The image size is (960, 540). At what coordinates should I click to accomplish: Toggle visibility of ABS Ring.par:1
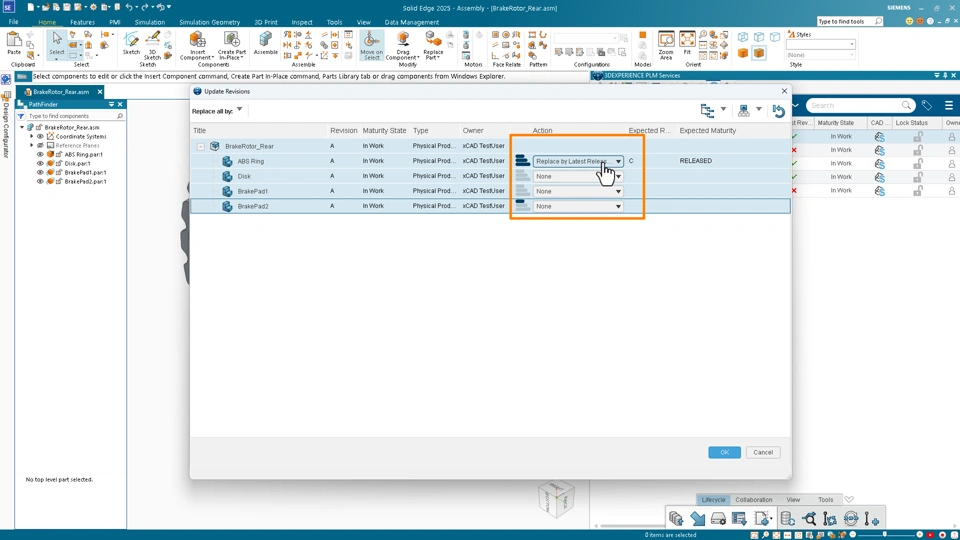40,154
